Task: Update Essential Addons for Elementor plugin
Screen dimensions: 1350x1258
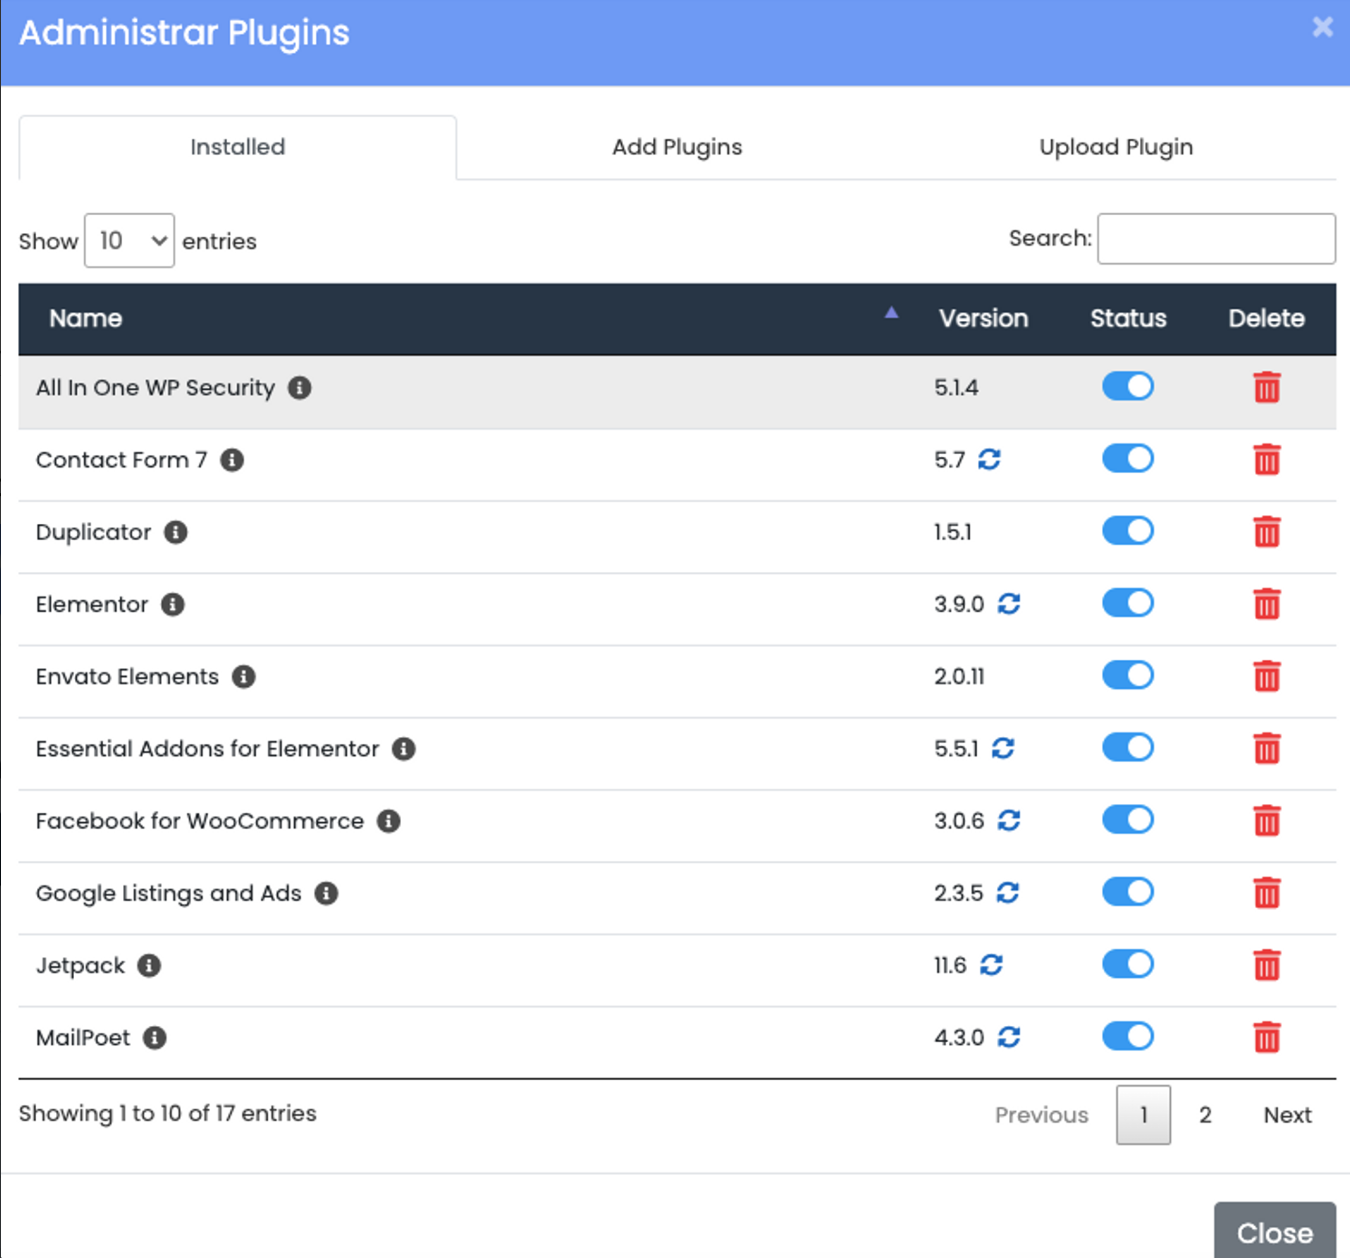Action: tap(1003, 749)
